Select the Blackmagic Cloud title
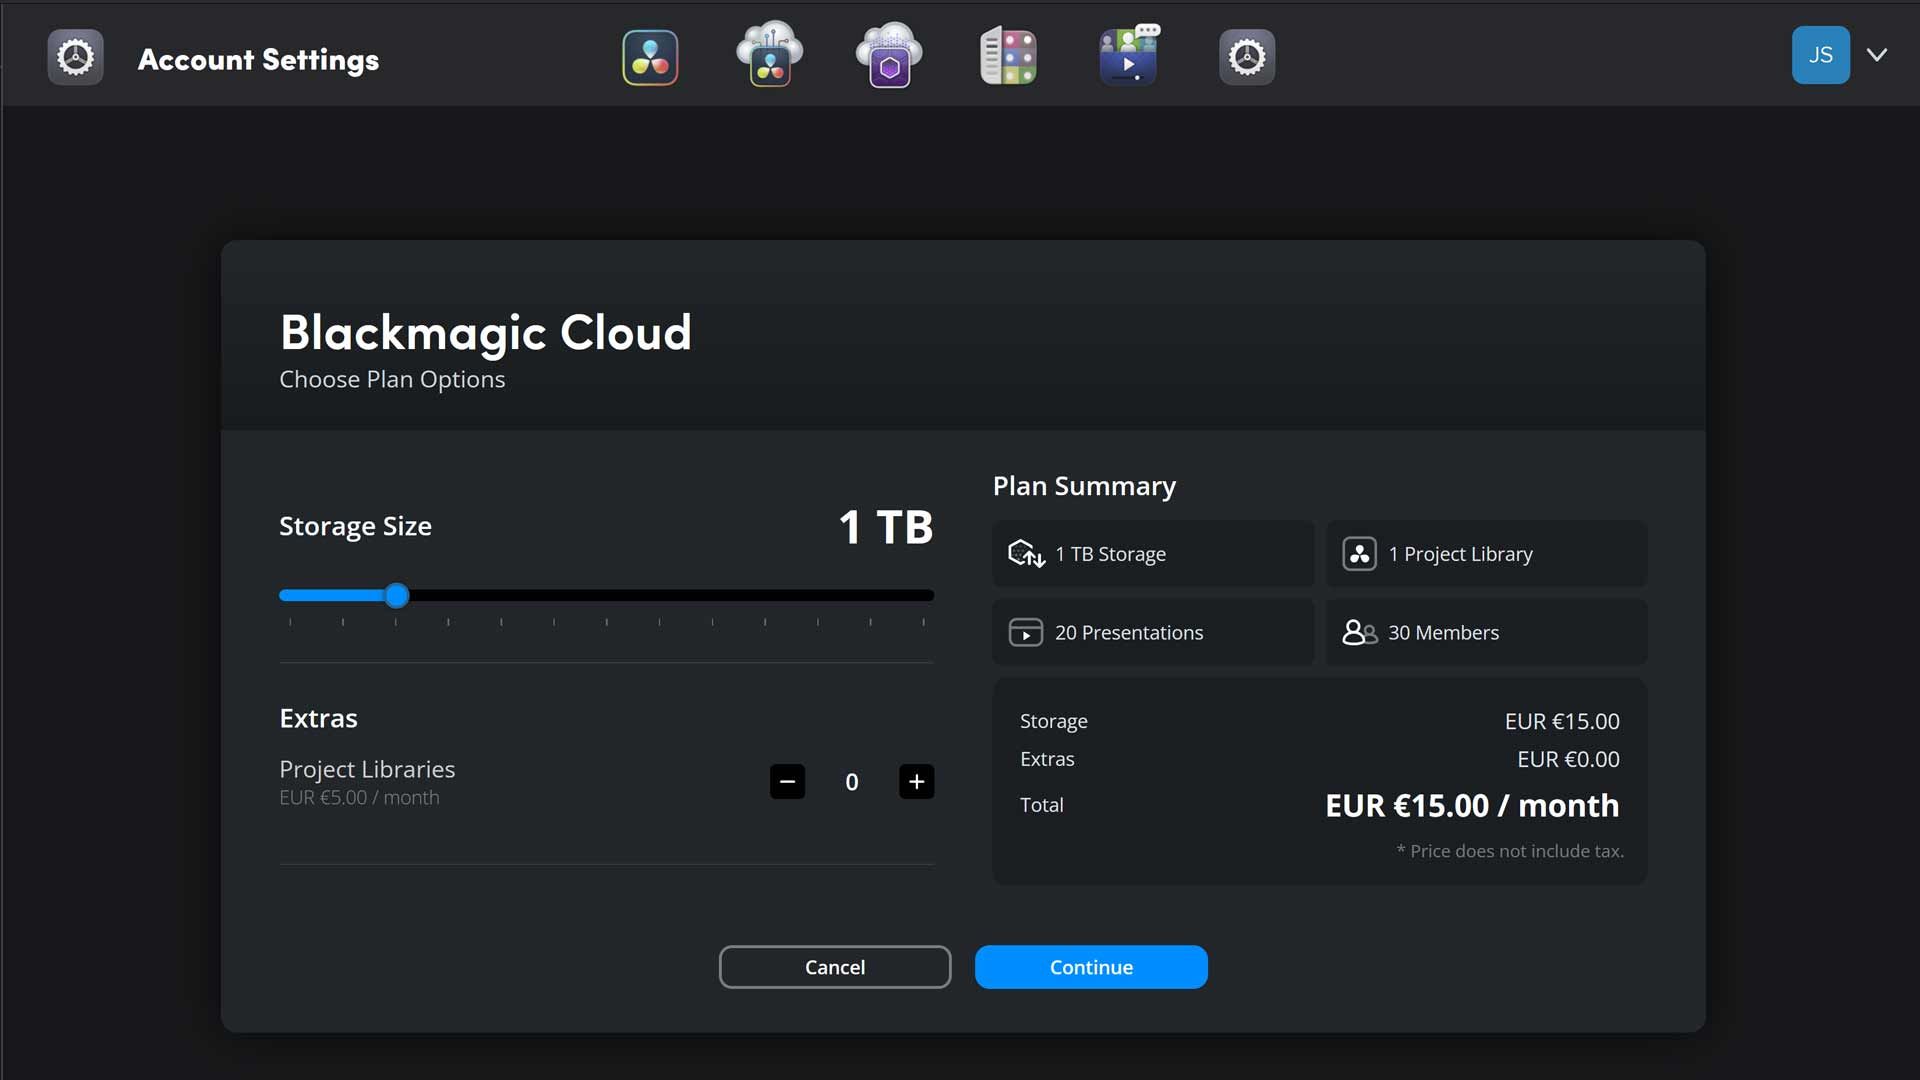 485,332
